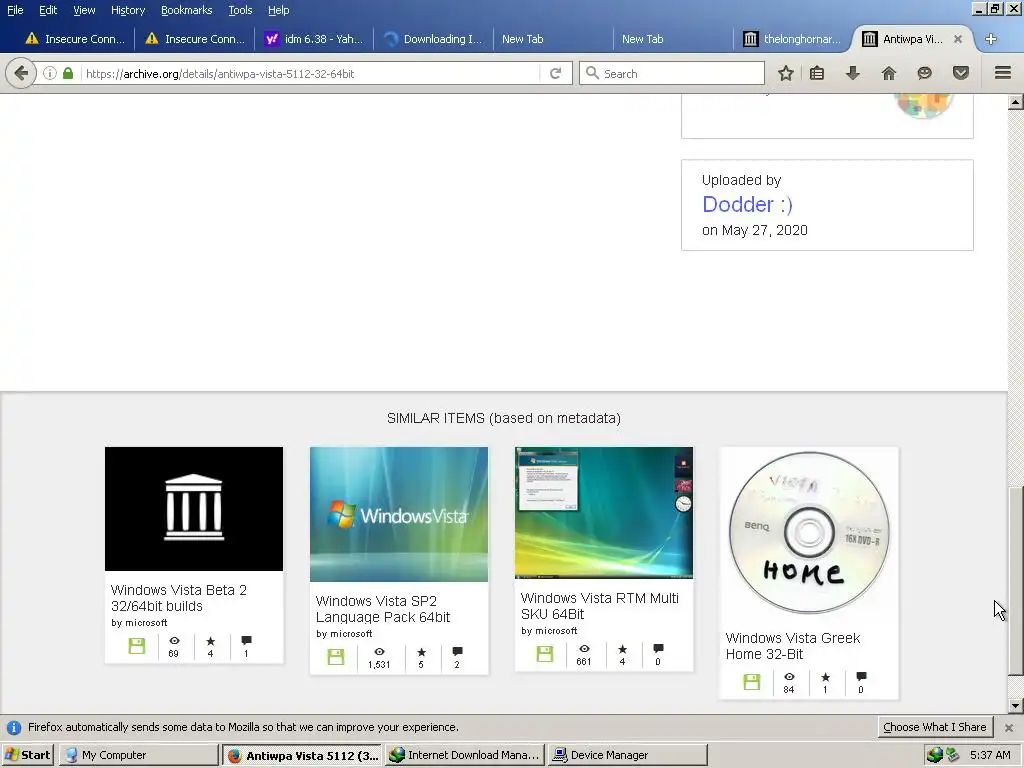Open the Firefox hamburger menu
This screenshot has height=768, width=1024.
point(1002,73)
